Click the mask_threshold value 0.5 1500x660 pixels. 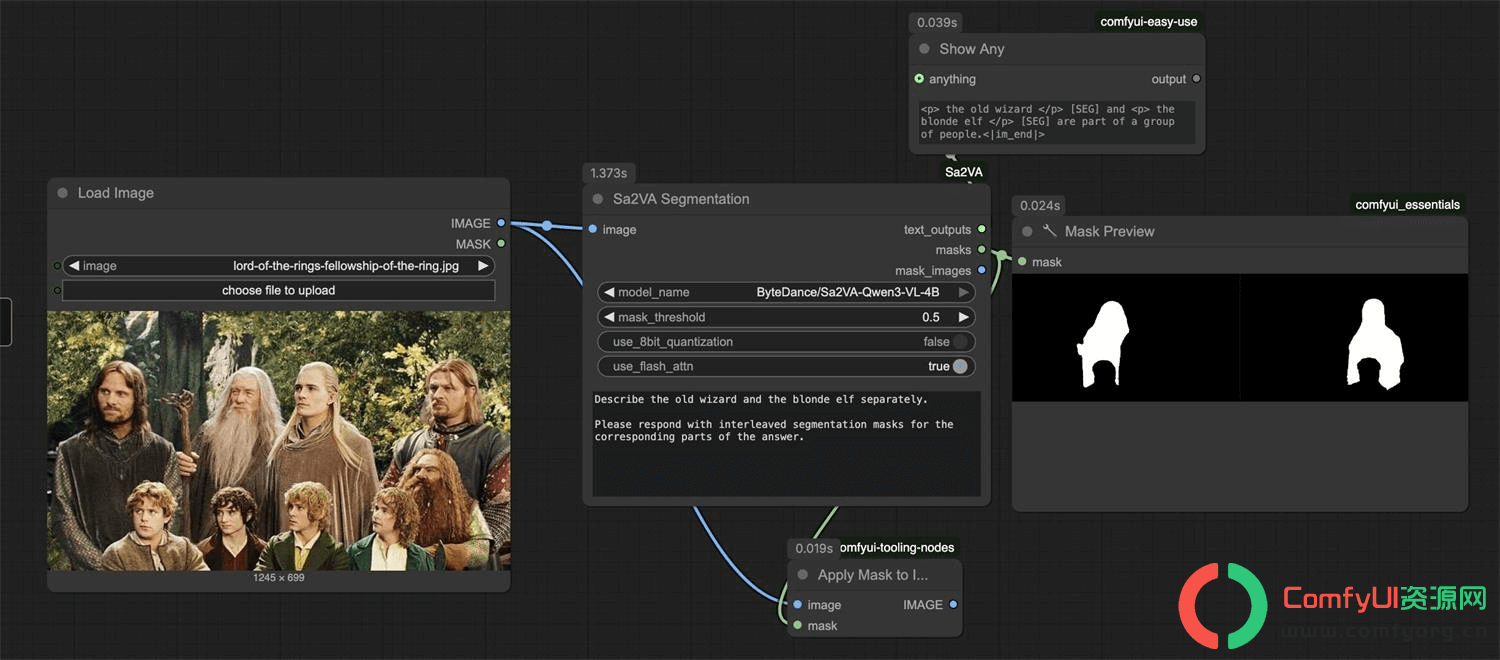tap(931, 317)
